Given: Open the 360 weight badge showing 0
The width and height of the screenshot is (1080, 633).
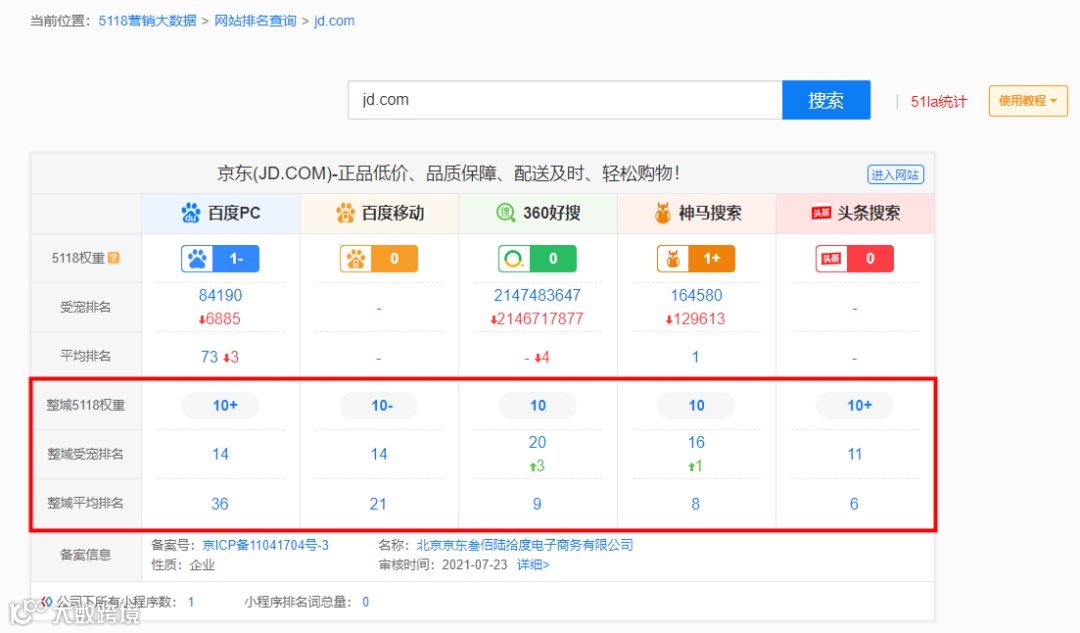Looking at the screenshot, I should coord(537,258).
